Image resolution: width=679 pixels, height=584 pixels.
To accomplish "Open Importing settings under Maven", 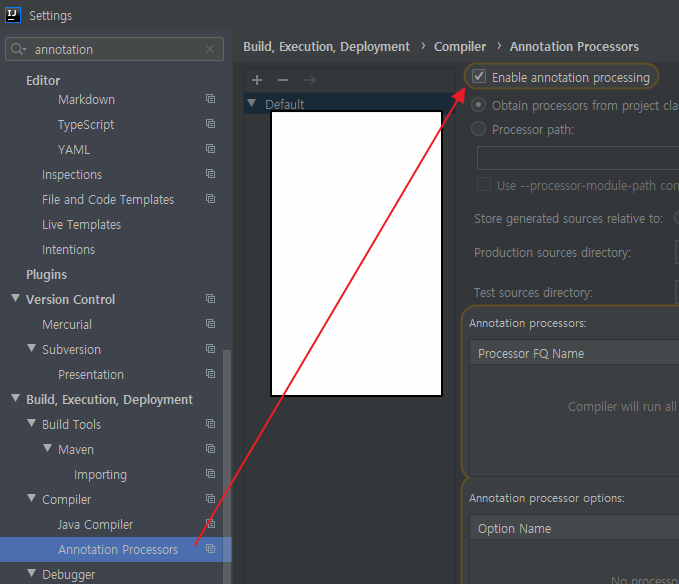I will click(100, 475).
